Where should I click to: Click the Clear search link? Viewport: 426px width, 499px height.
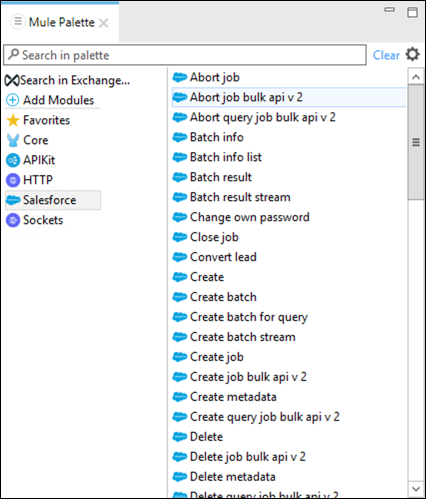386,55
